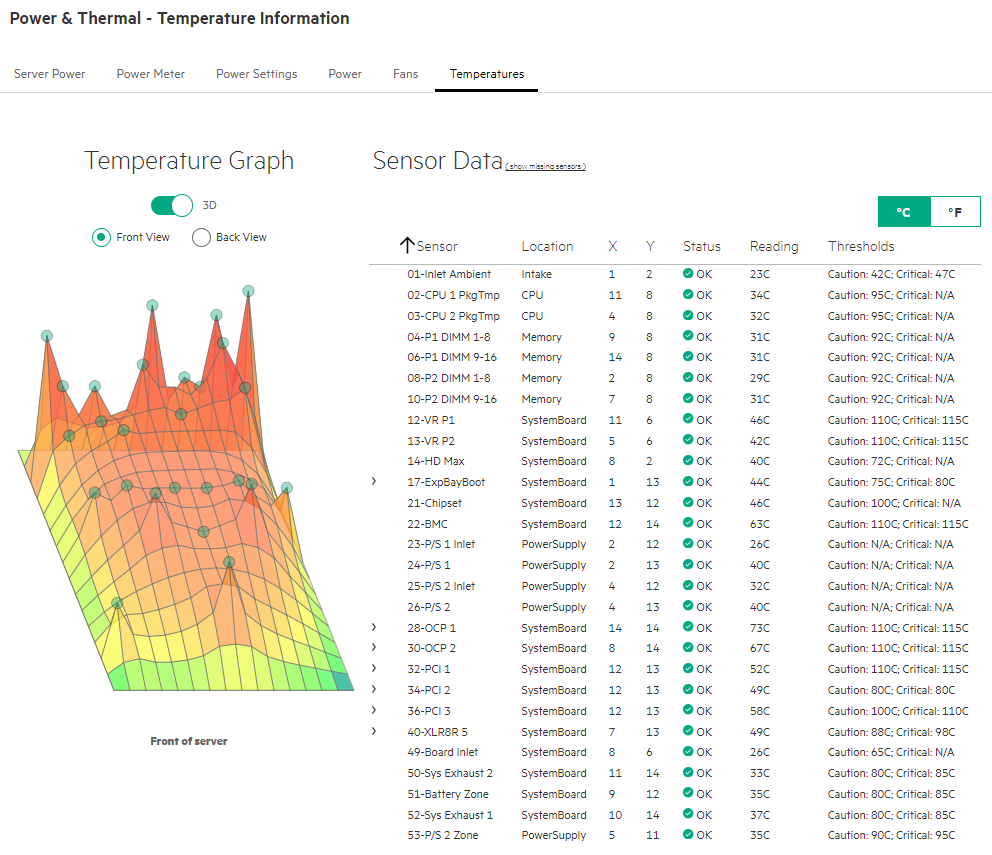Expand the 32-PCI 1 sensor row

[374, 668]
